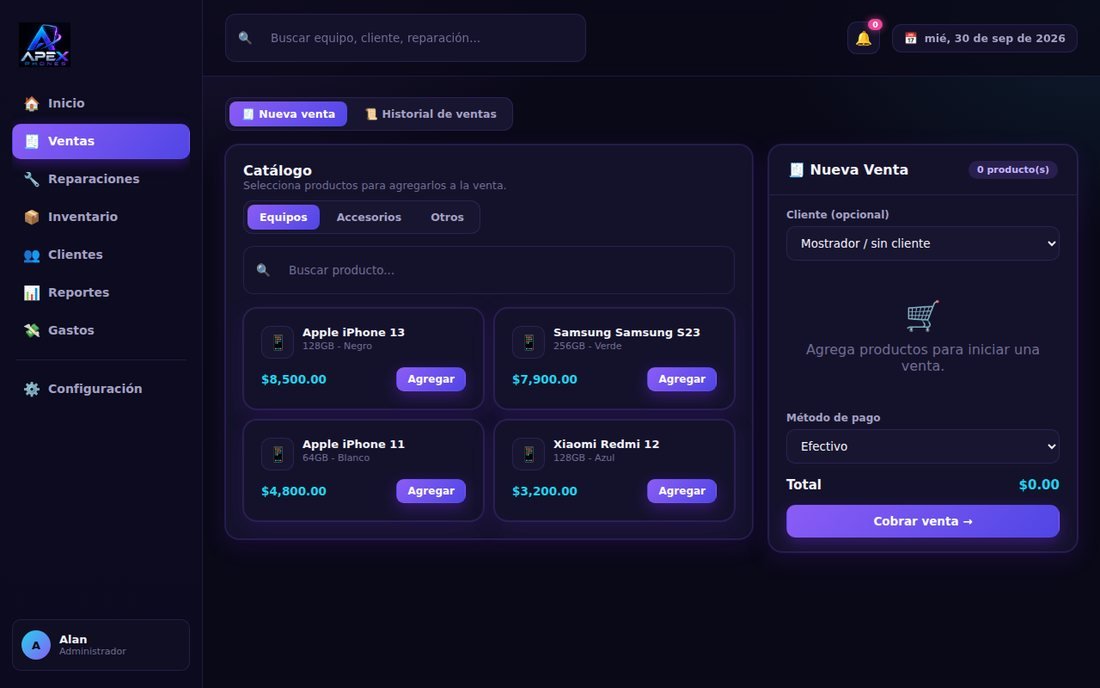Select the Accesorios catalog tab

369,217
